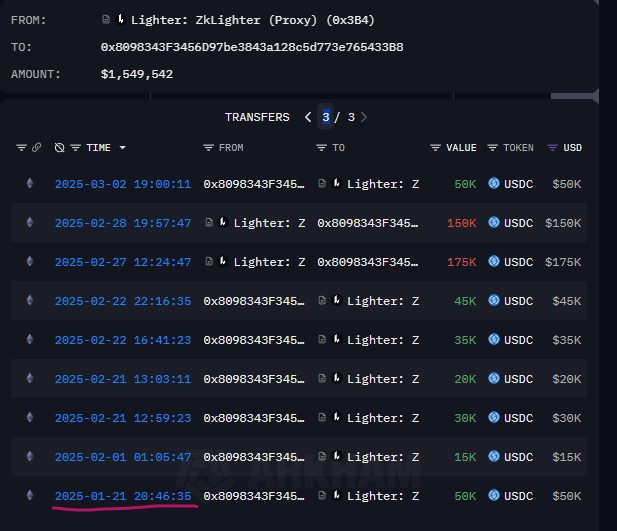Click the $20K USD amount
Viewport: 617px width, 531px height.
[x=567, y=379]
